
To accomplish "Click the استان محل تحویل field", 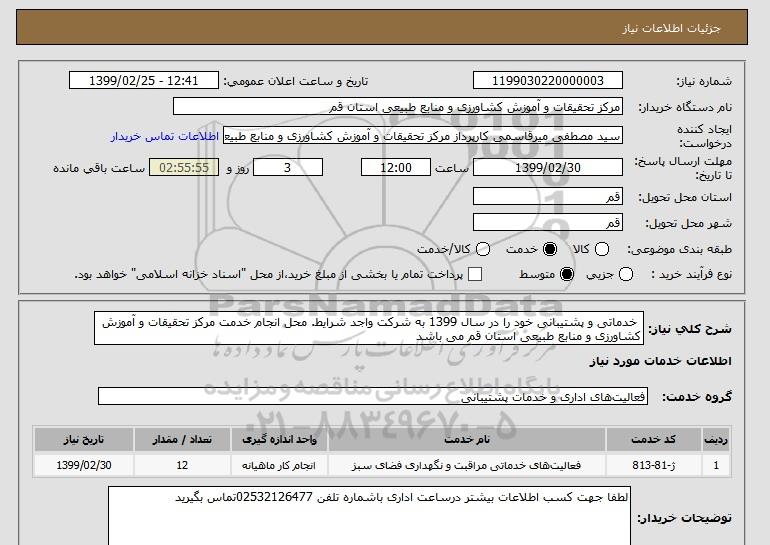I will [548, 196].
